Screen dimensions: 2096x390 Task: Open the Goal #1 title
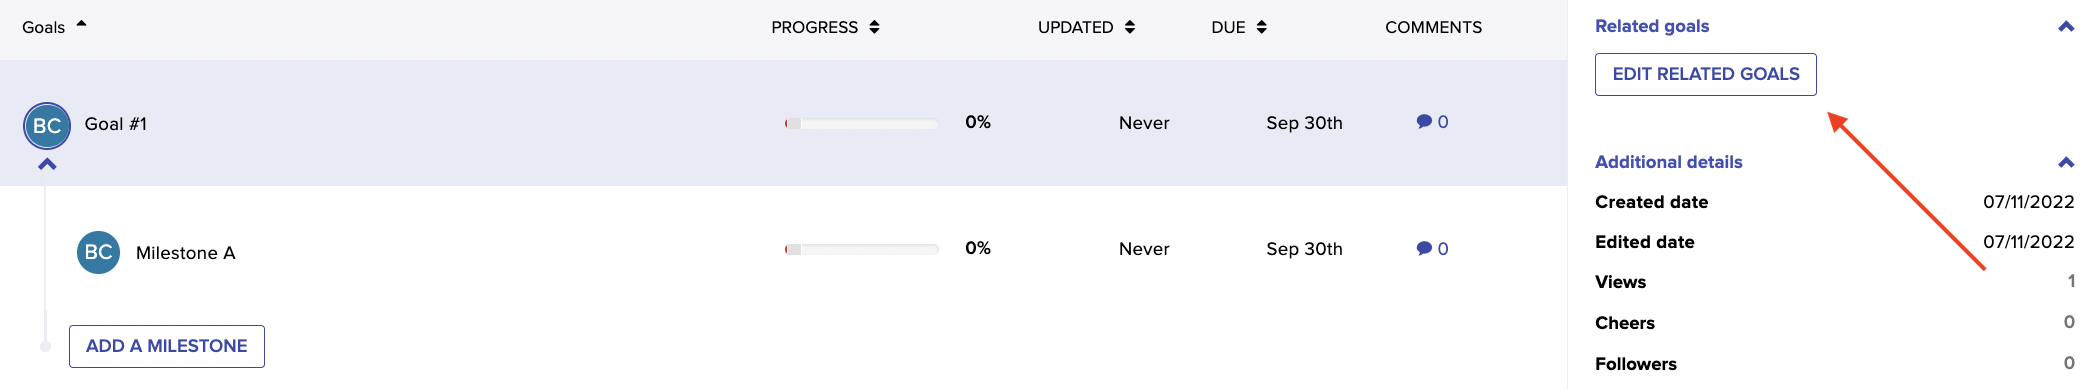pos(116,124)
